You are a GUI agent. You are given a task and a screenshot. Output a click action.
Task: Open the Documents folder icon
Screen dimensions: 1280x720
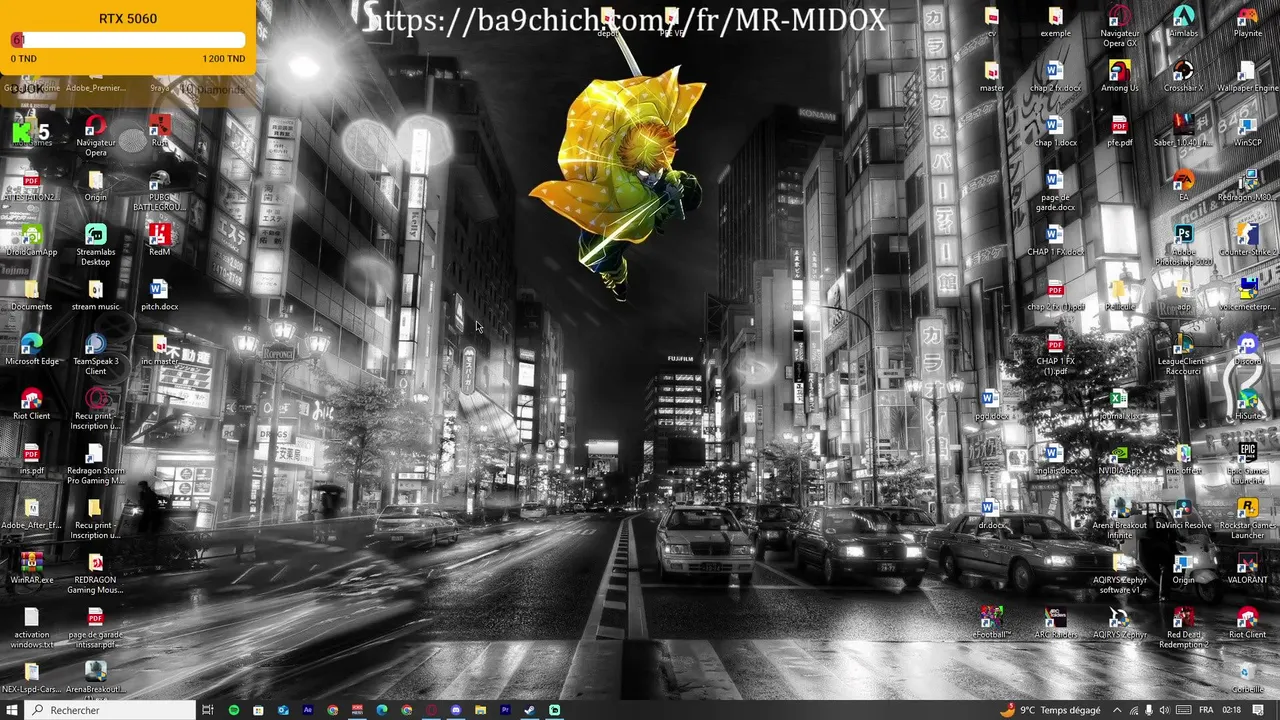(x=31, y=295)
